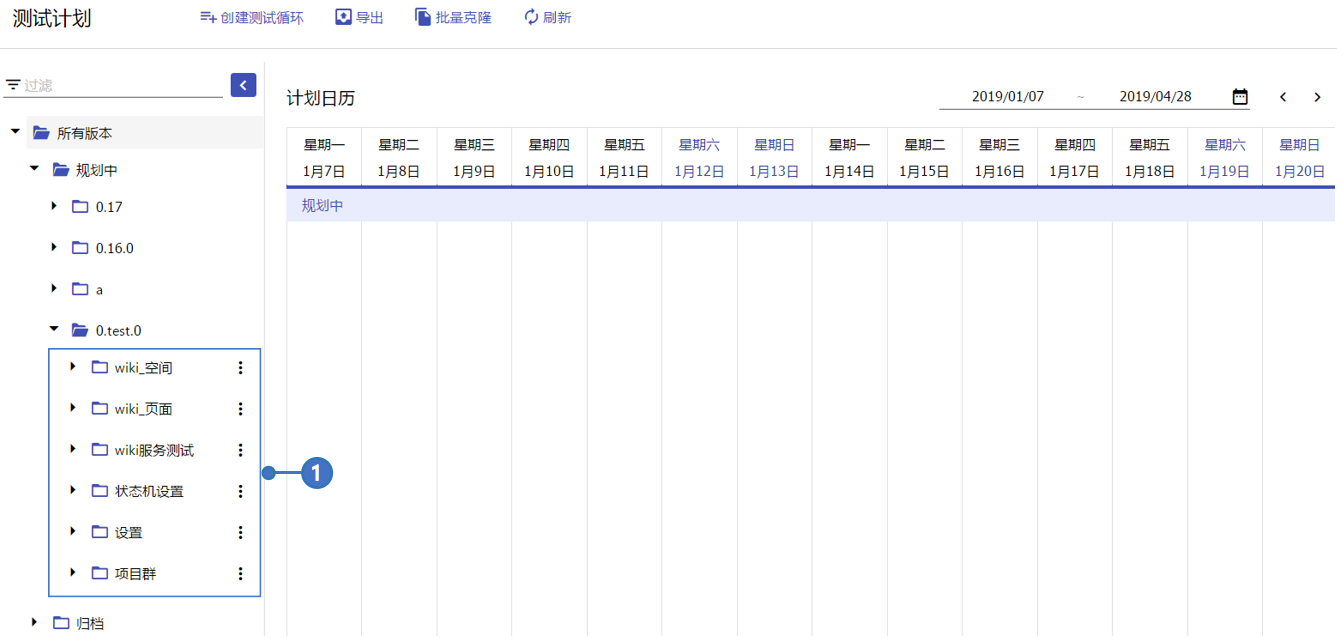Collapse the 0.test.0 folder

point(54,329)
